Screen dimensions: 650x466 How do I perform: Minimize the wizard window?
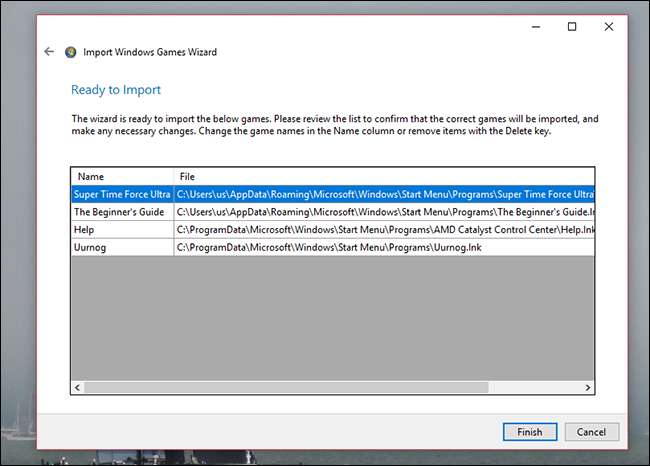tap(533, 27)
